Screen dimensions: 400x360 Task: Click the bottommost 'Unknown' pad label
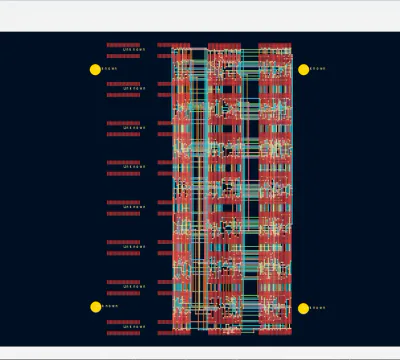[134, 327]
